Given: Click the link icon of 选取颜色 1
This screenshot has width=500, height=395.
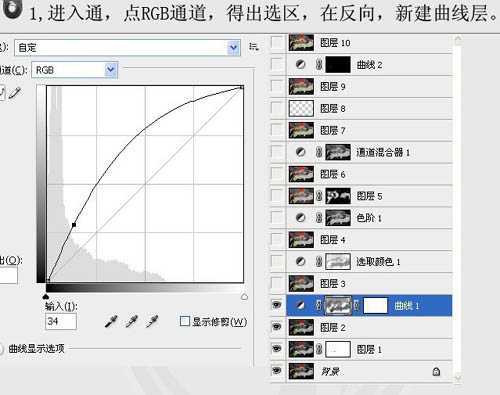Looking at the screenshot, I should tap(319, 262).
